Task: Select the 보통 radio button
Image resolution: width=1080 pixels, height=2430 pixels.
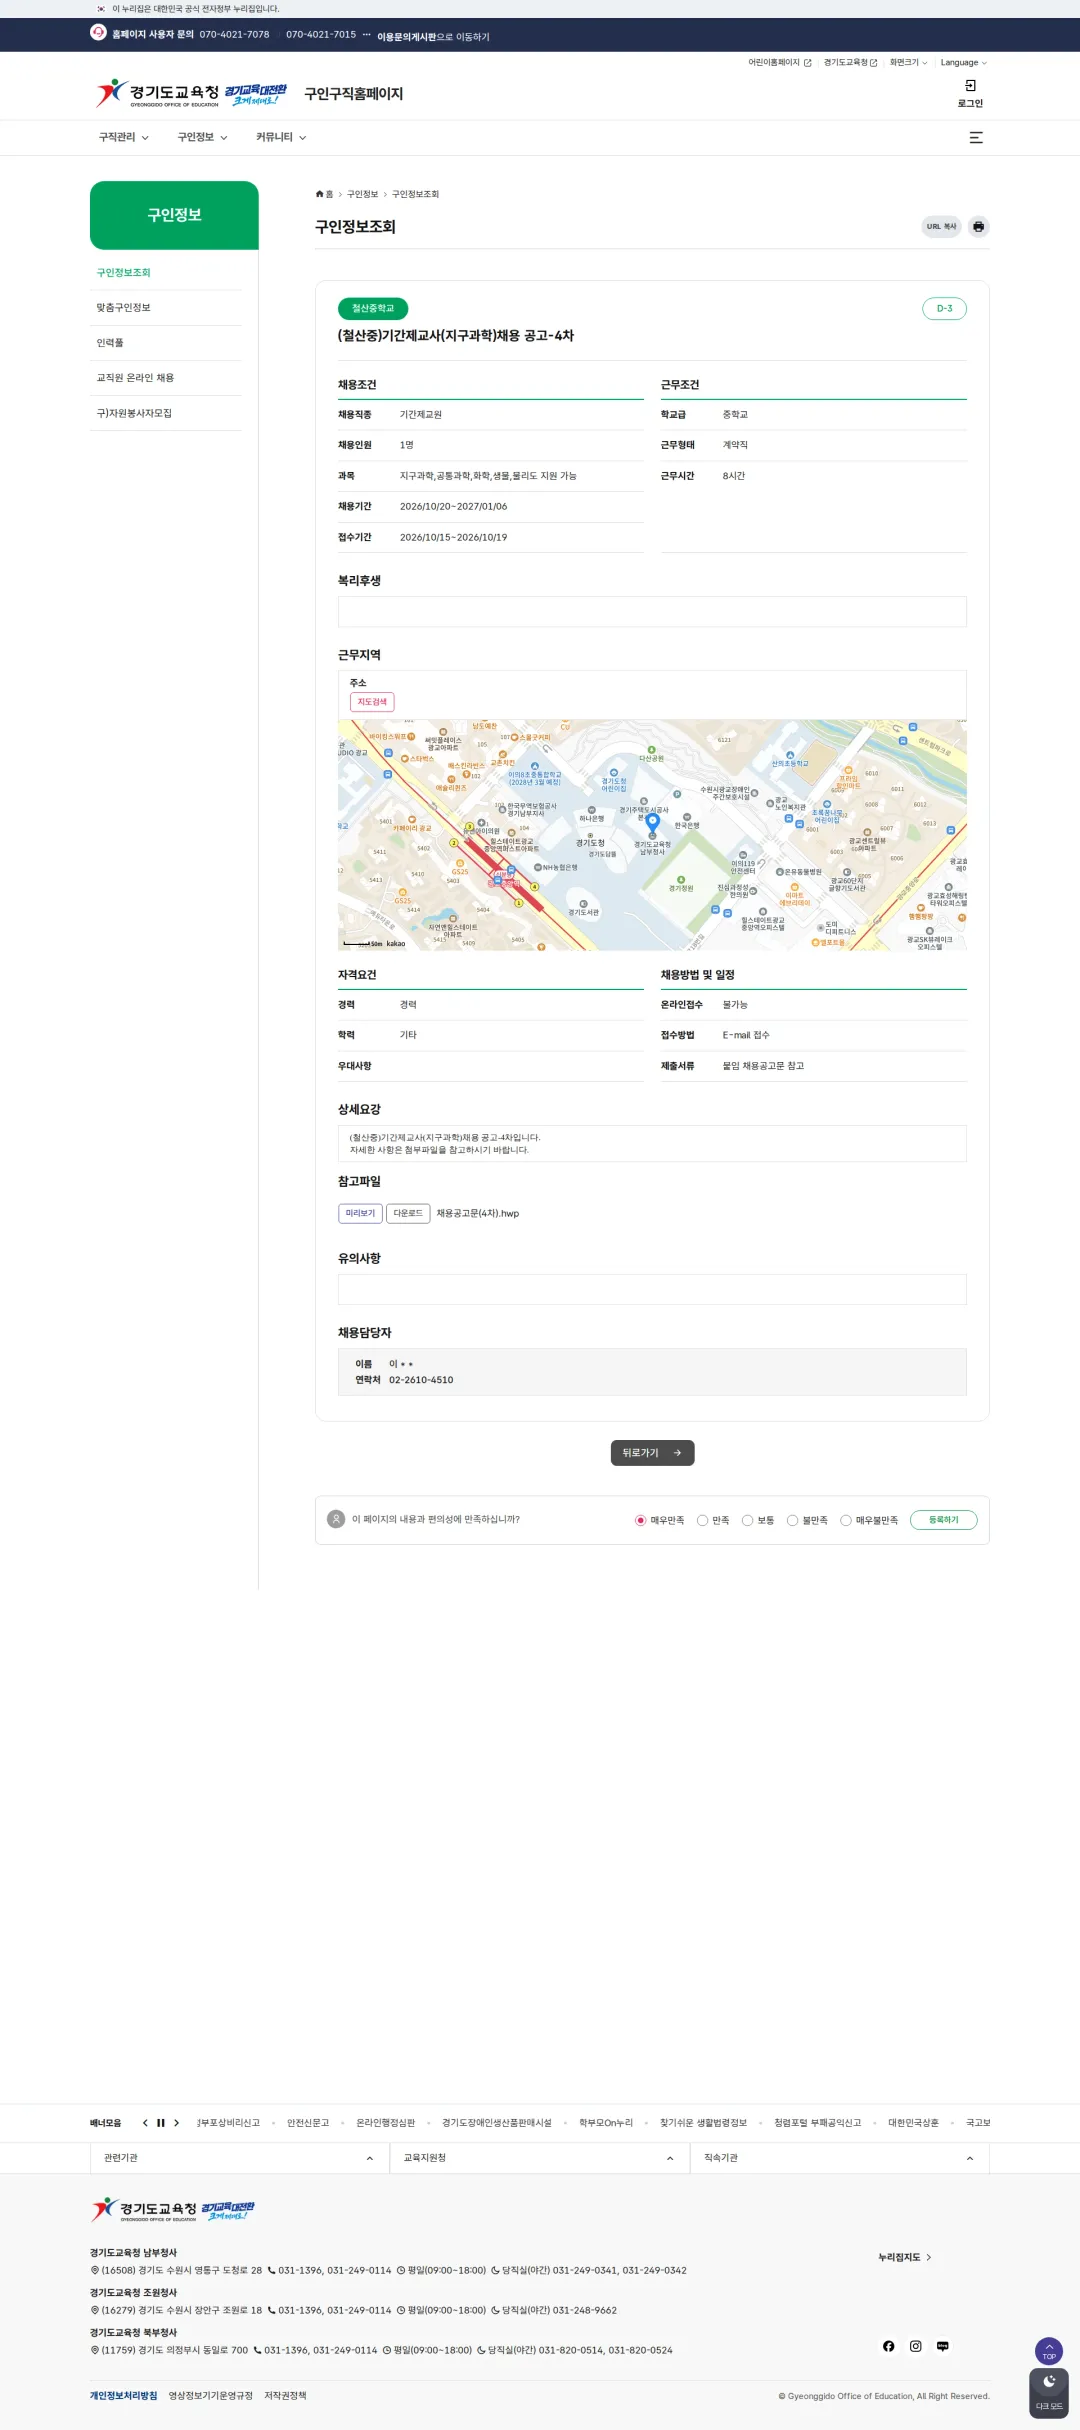Action: tap(747, 1520)
